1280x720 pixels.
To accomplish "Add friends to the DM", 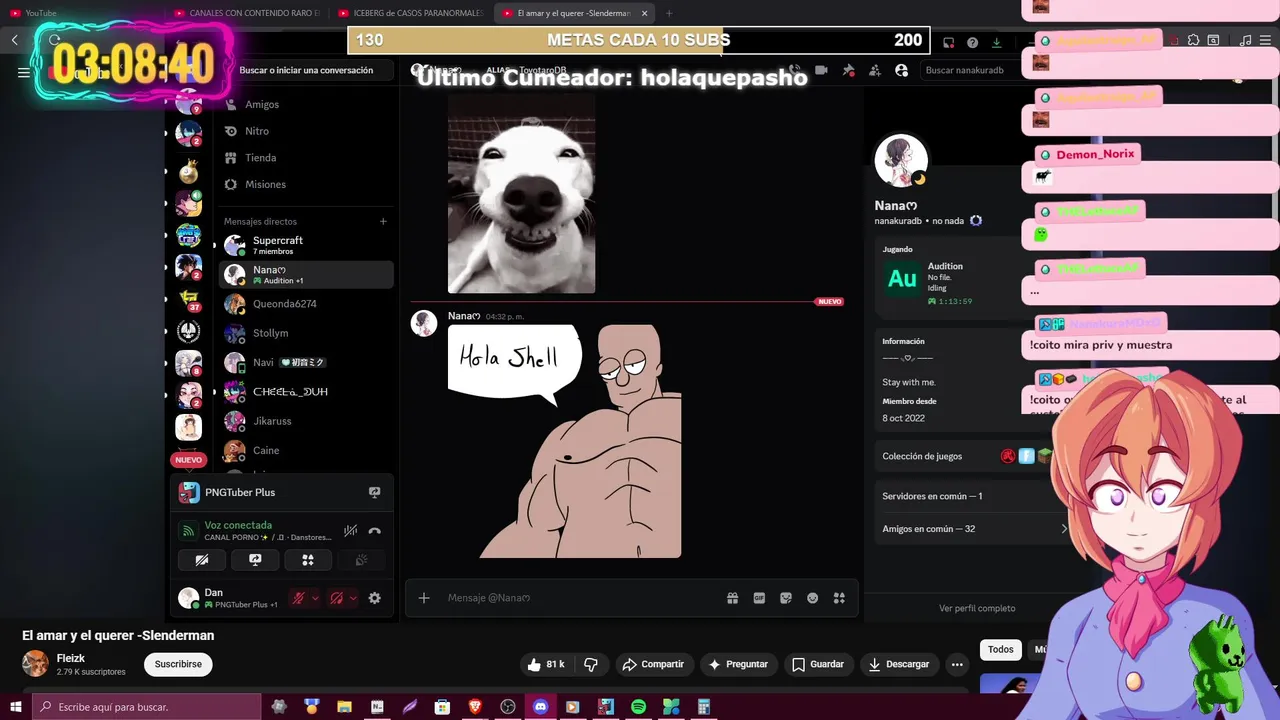I will (875, 70).
